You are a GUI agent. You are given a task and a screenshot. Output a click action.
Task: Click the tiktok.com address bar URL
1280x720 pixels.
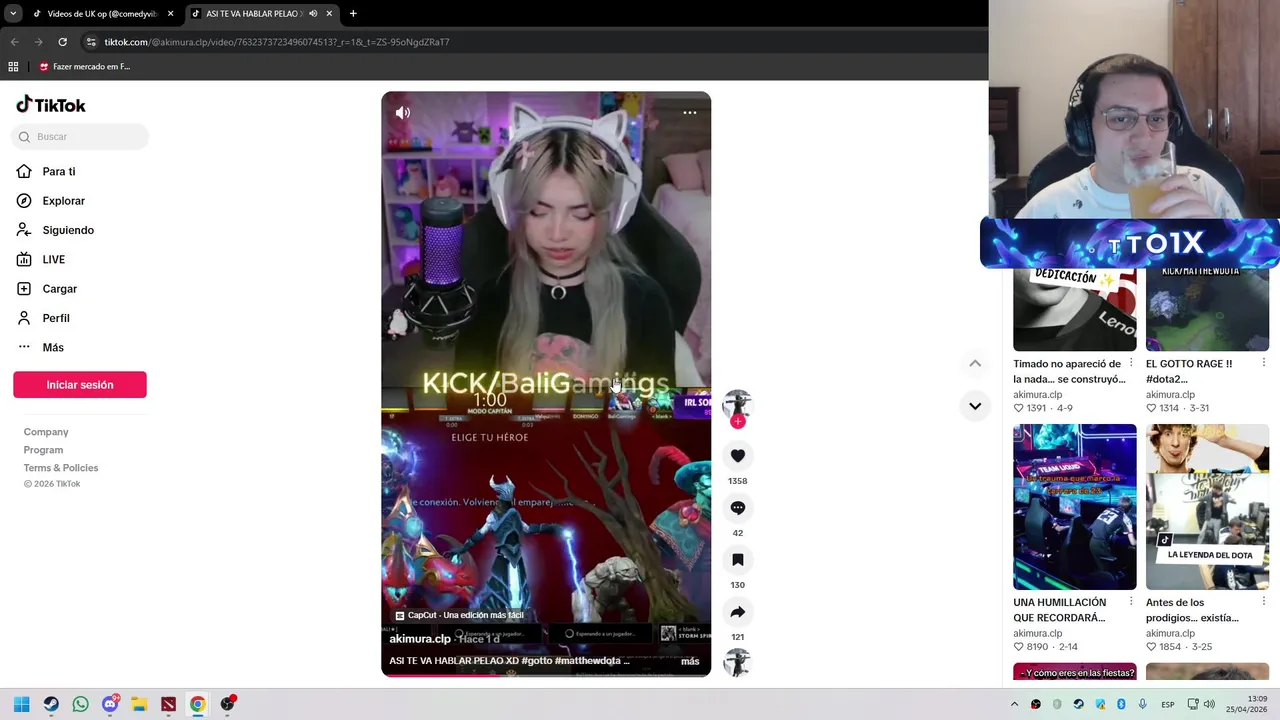pyautogui.click(x=277, y=42)
